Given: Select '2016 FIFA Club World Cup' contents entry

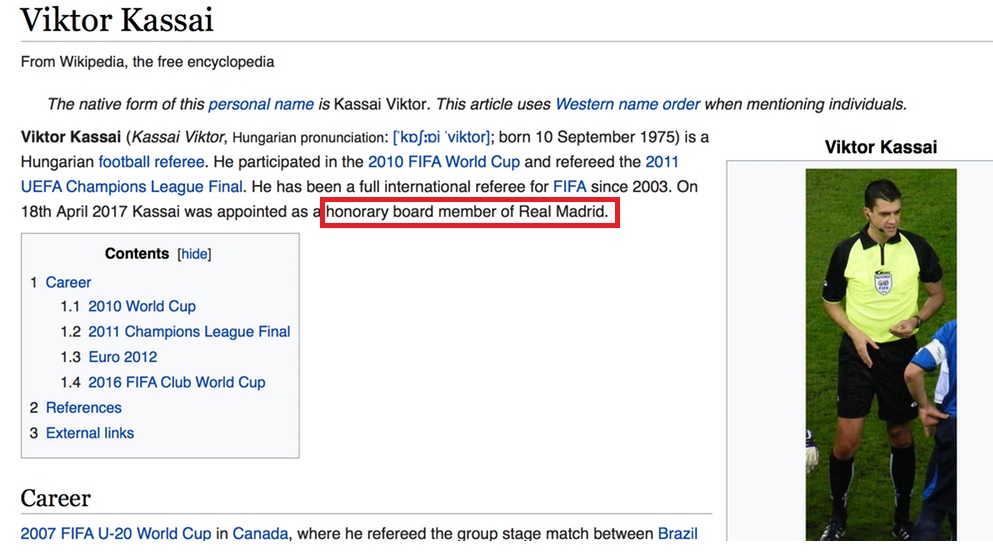Looking at the screenshot, I should (x=177, y=382).
